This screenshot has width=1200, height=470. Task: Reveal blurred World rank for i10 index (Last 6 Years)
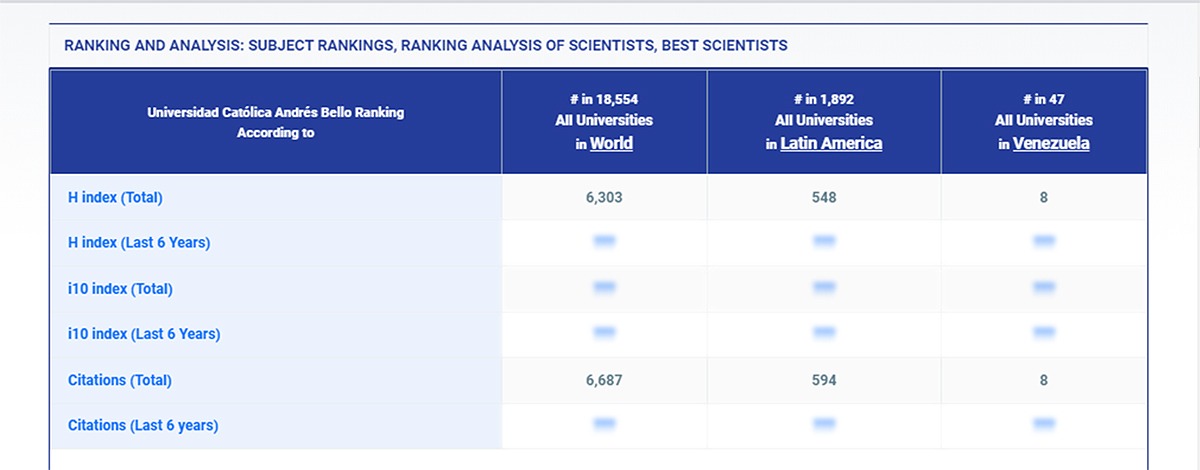604,333
